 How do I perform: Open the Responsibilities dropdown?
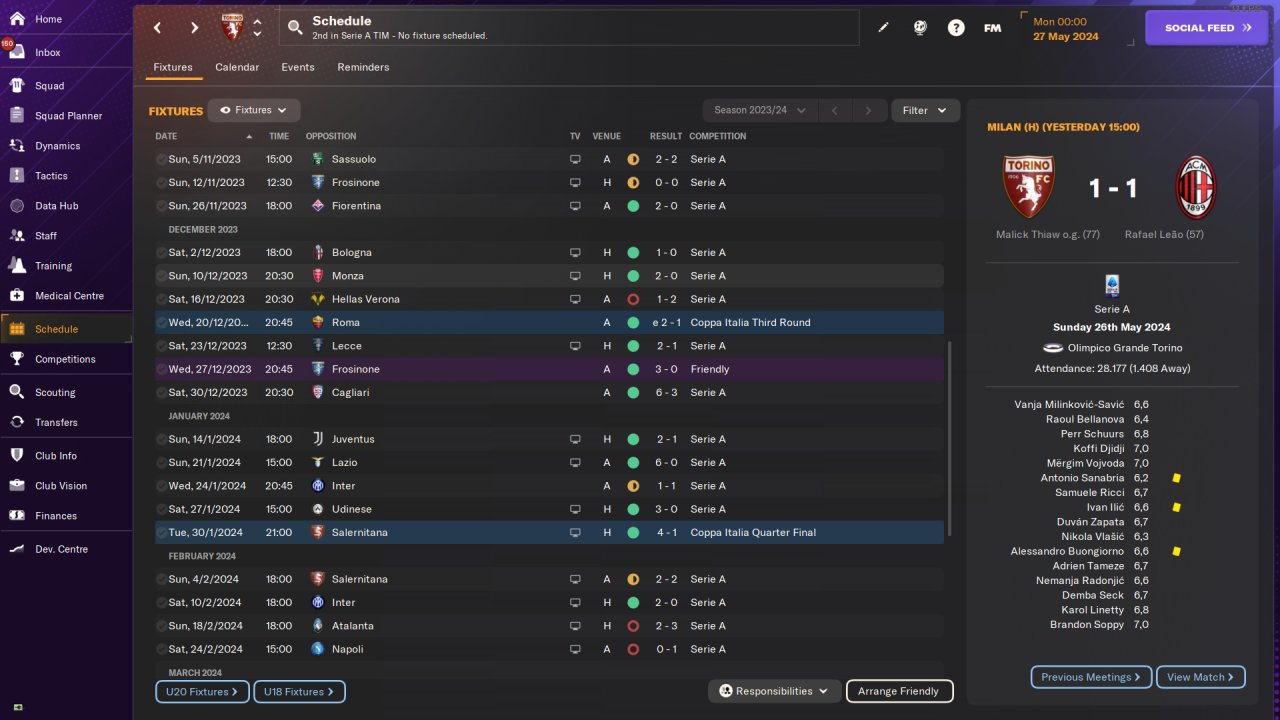pos(774,691)
